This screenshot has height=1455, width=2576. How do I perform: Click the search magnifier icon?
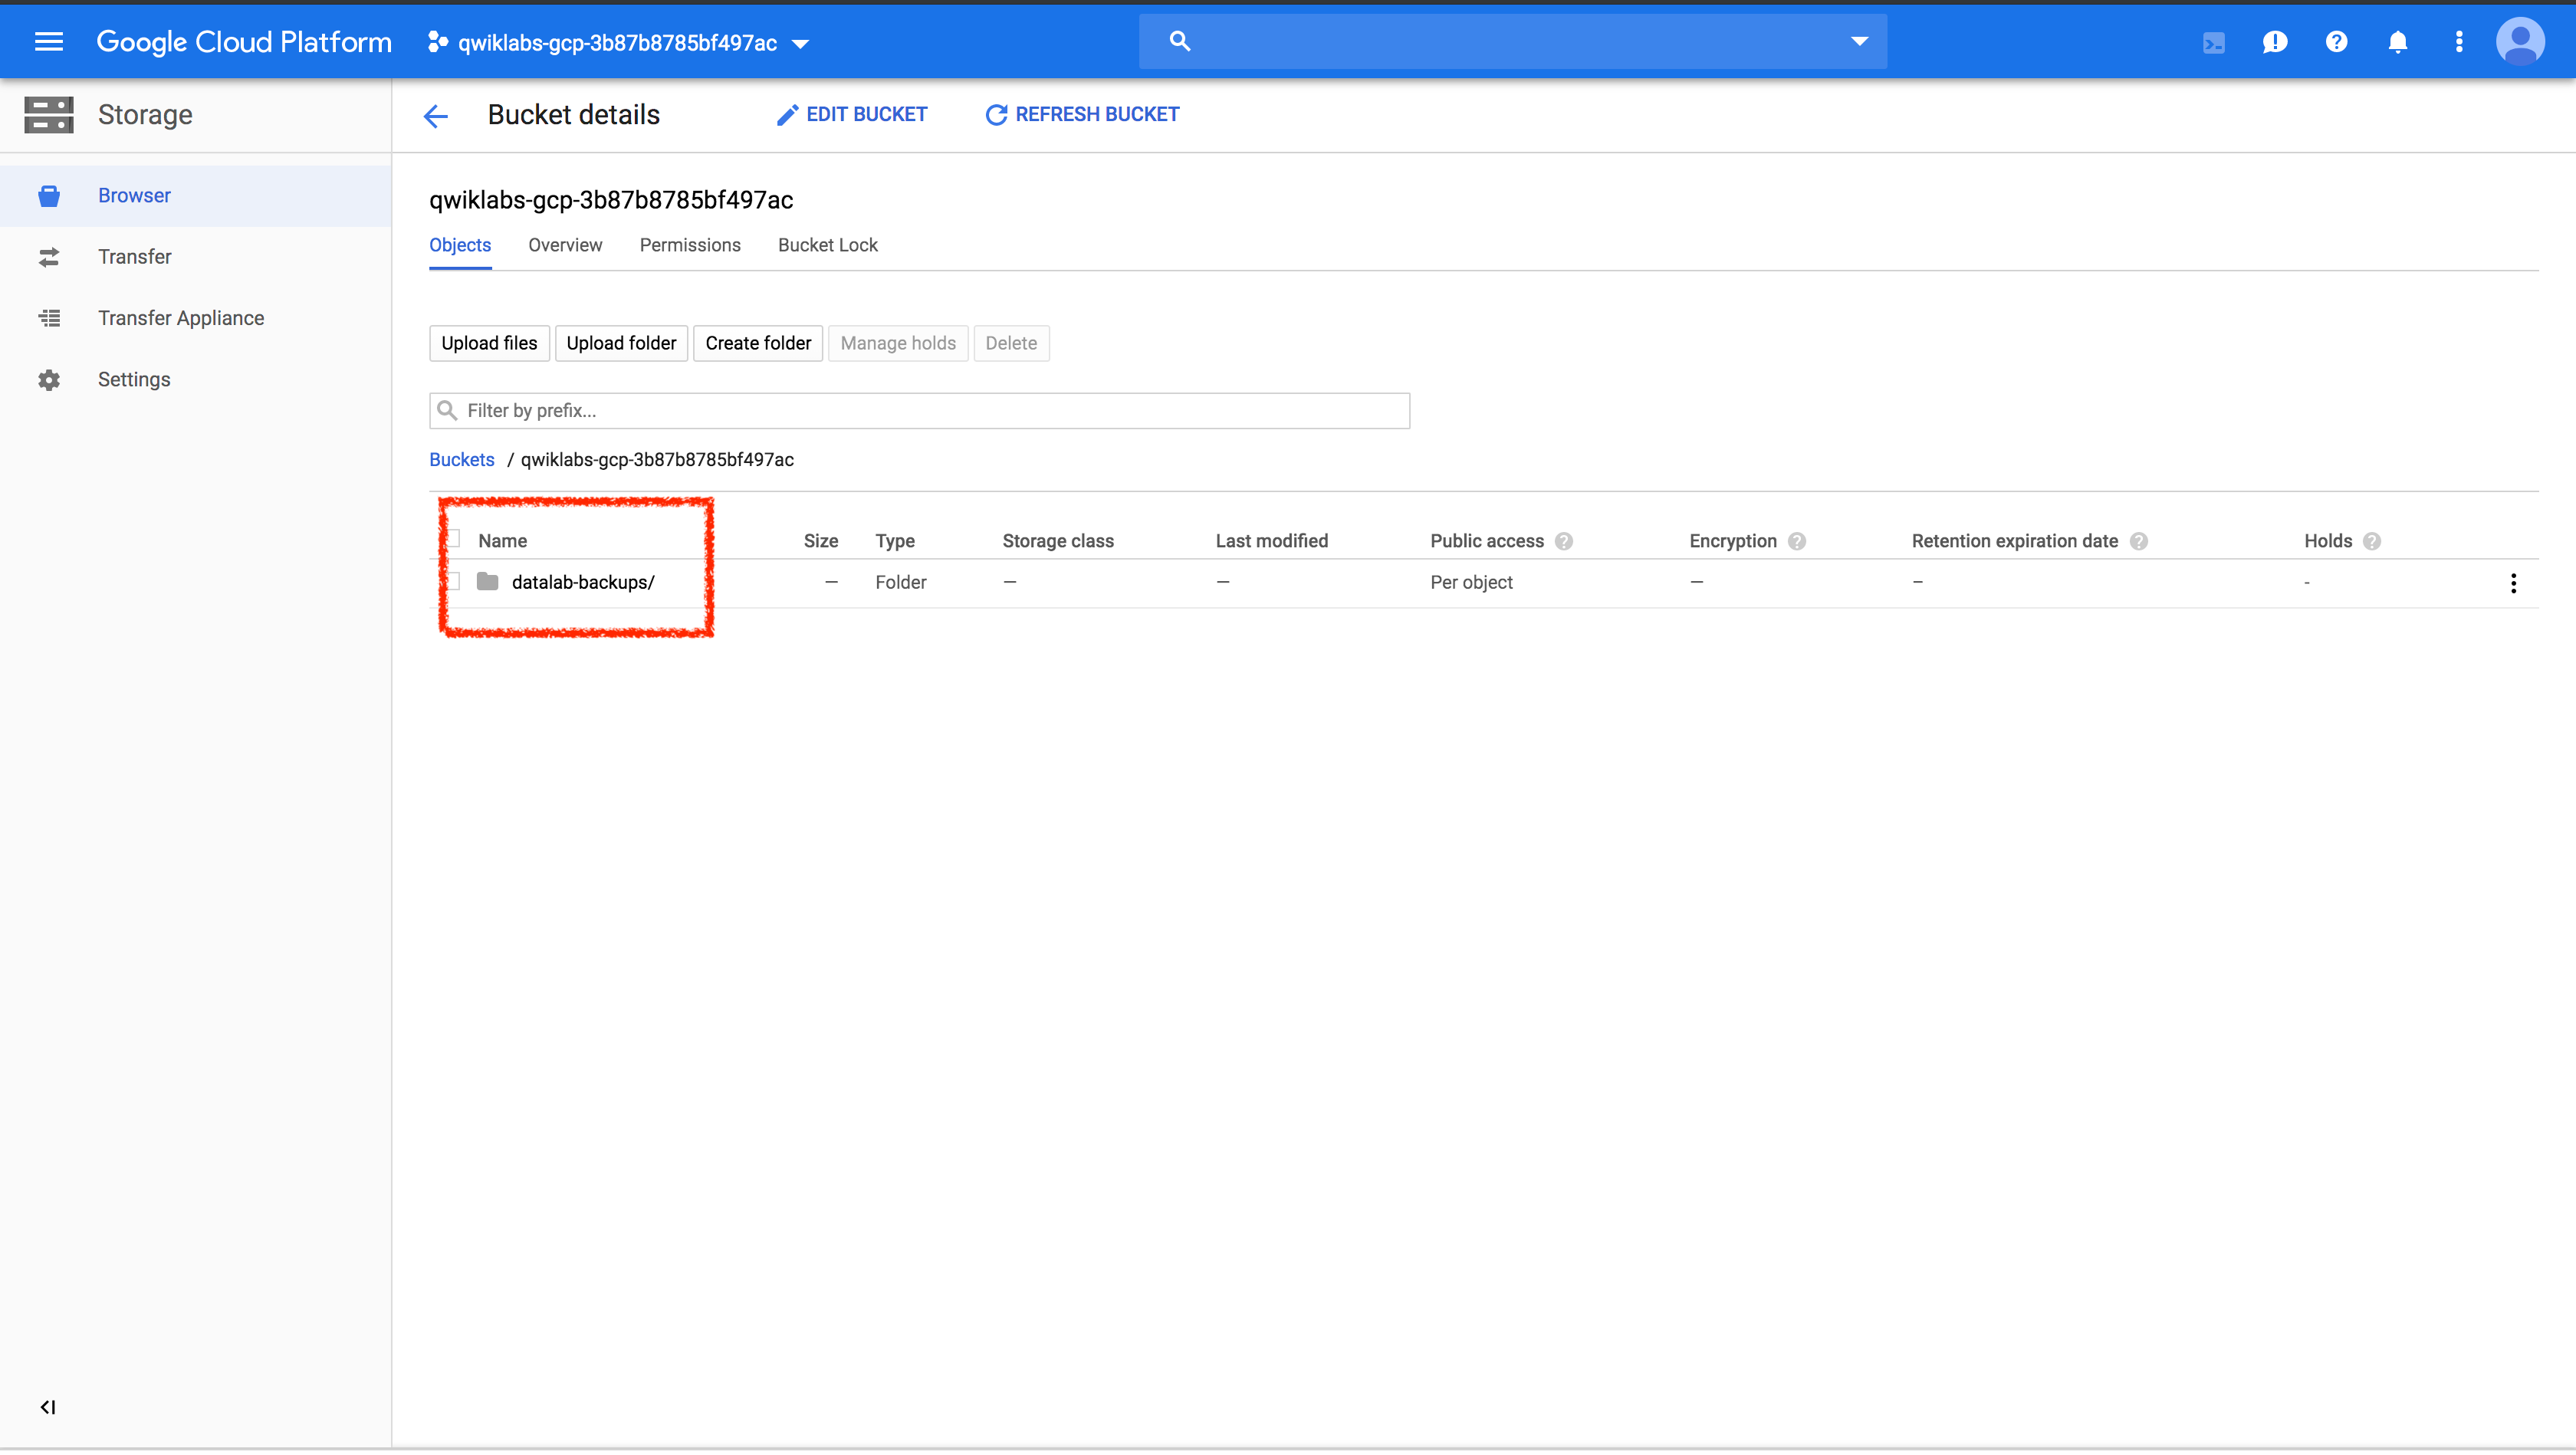[1179, 41]
